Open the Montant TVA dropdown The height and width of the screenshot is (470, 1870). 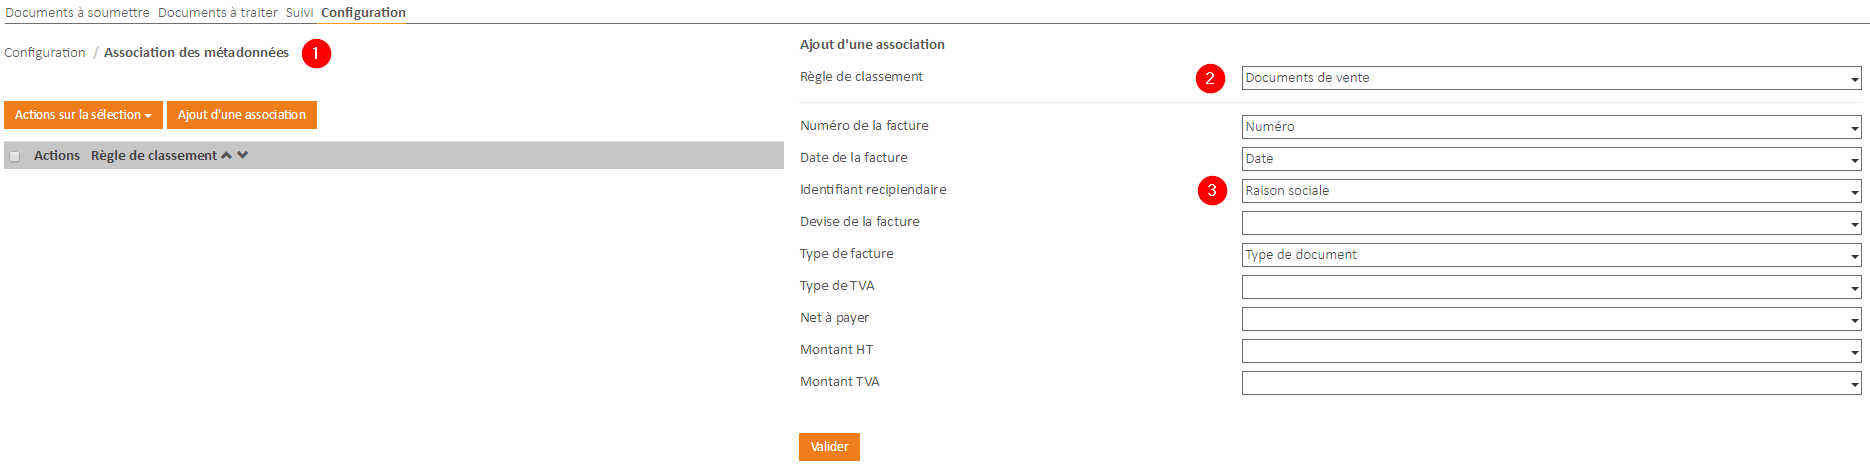pos(1551,383)
